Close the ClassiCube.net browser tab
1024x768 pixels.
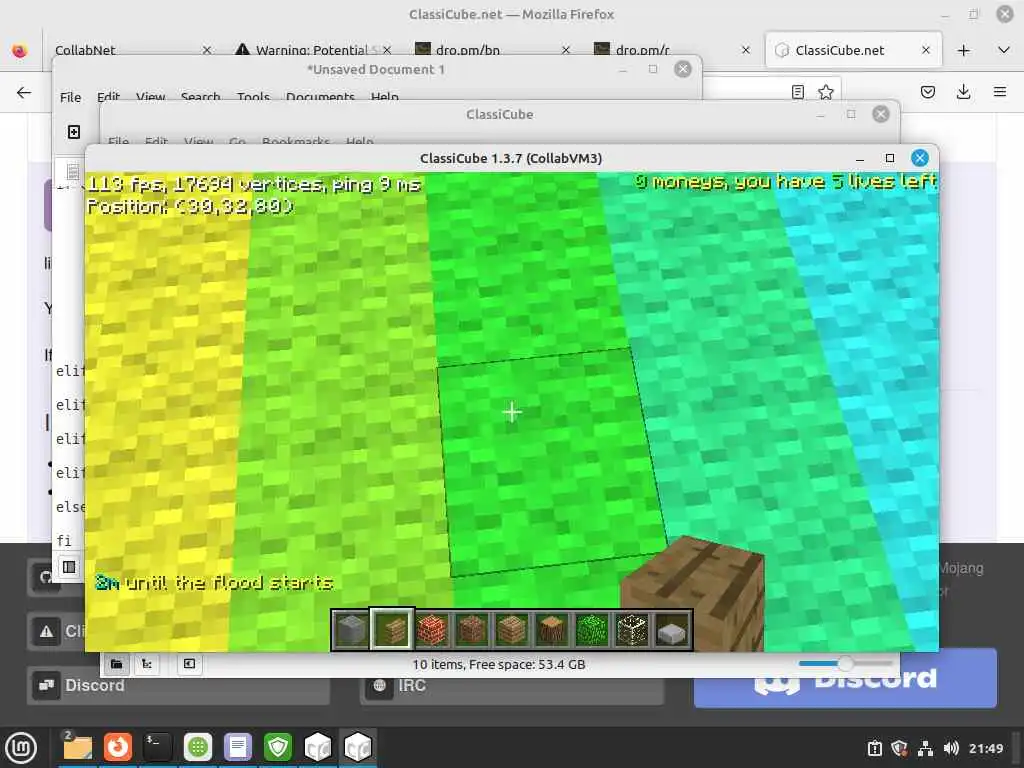(925, 50)
